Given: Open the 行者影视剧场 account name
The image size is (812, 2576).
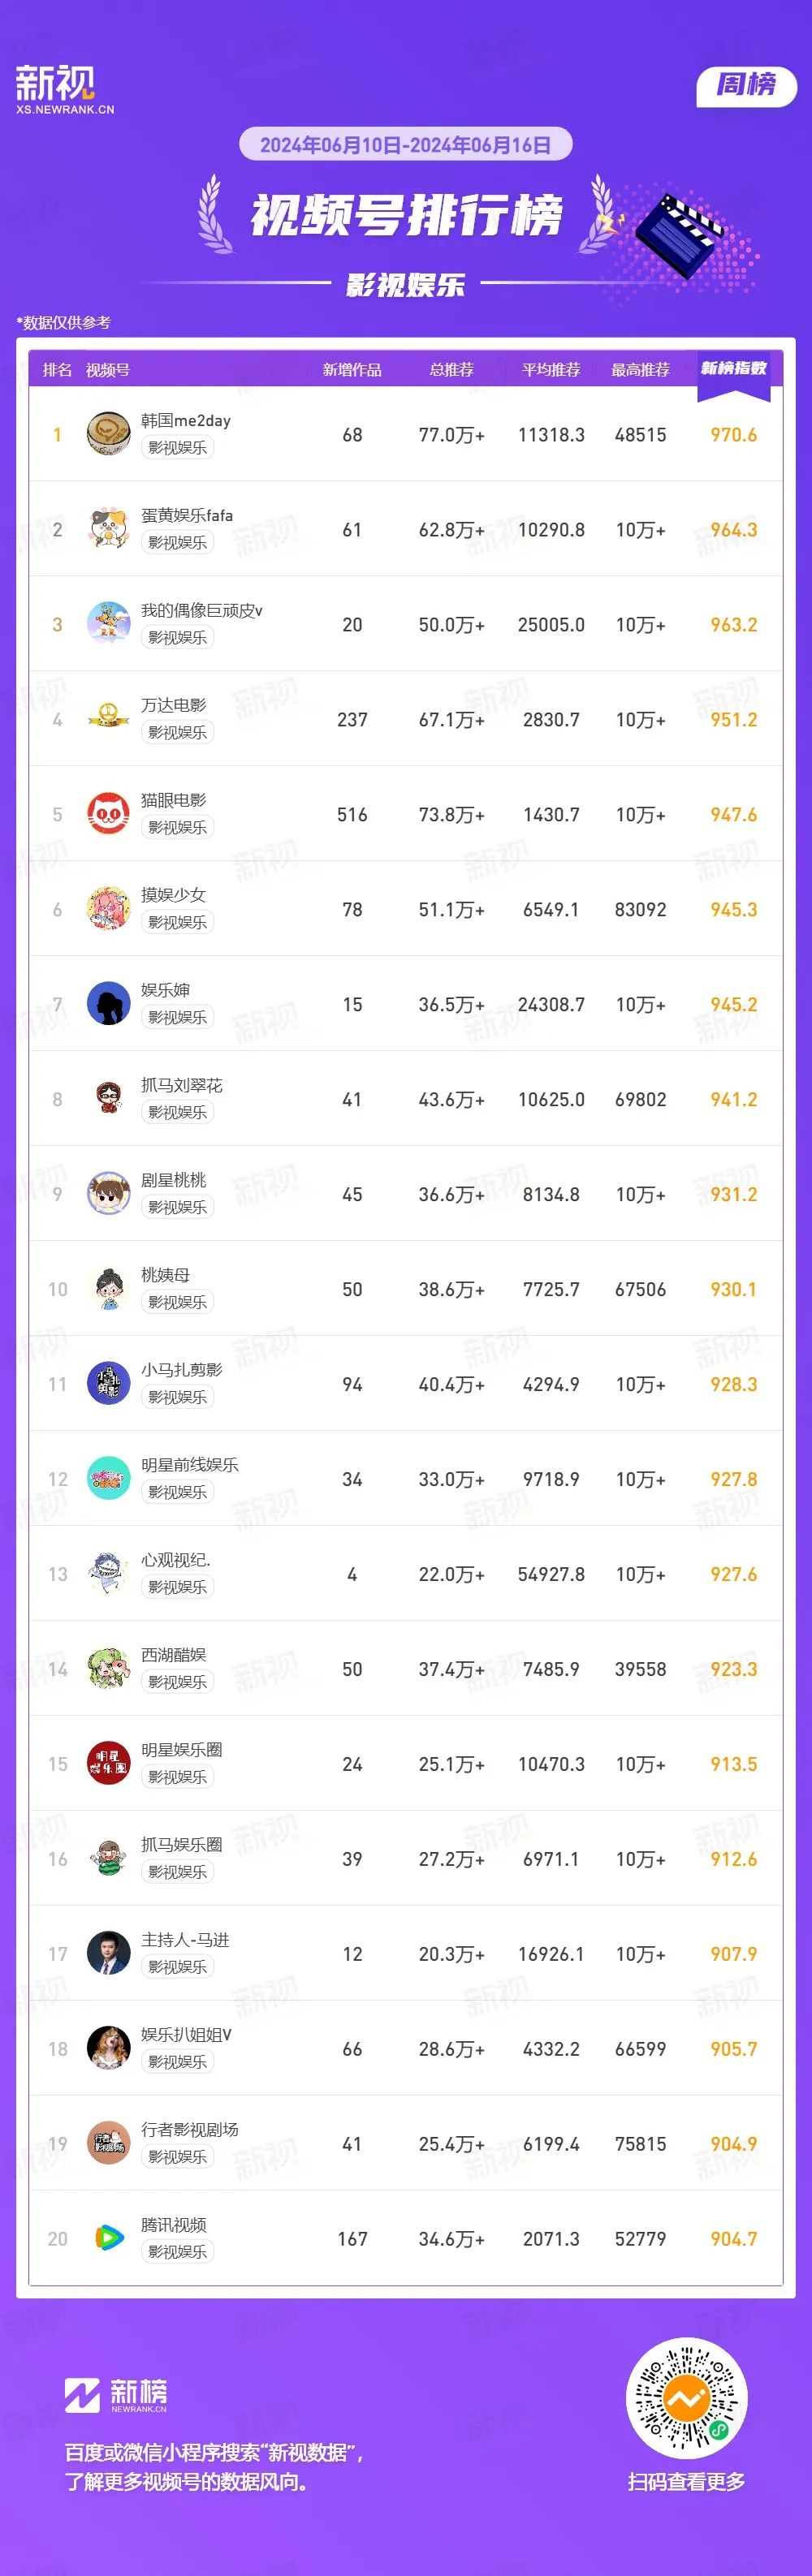Looking at the screenshot, I should coord(190,2129).
